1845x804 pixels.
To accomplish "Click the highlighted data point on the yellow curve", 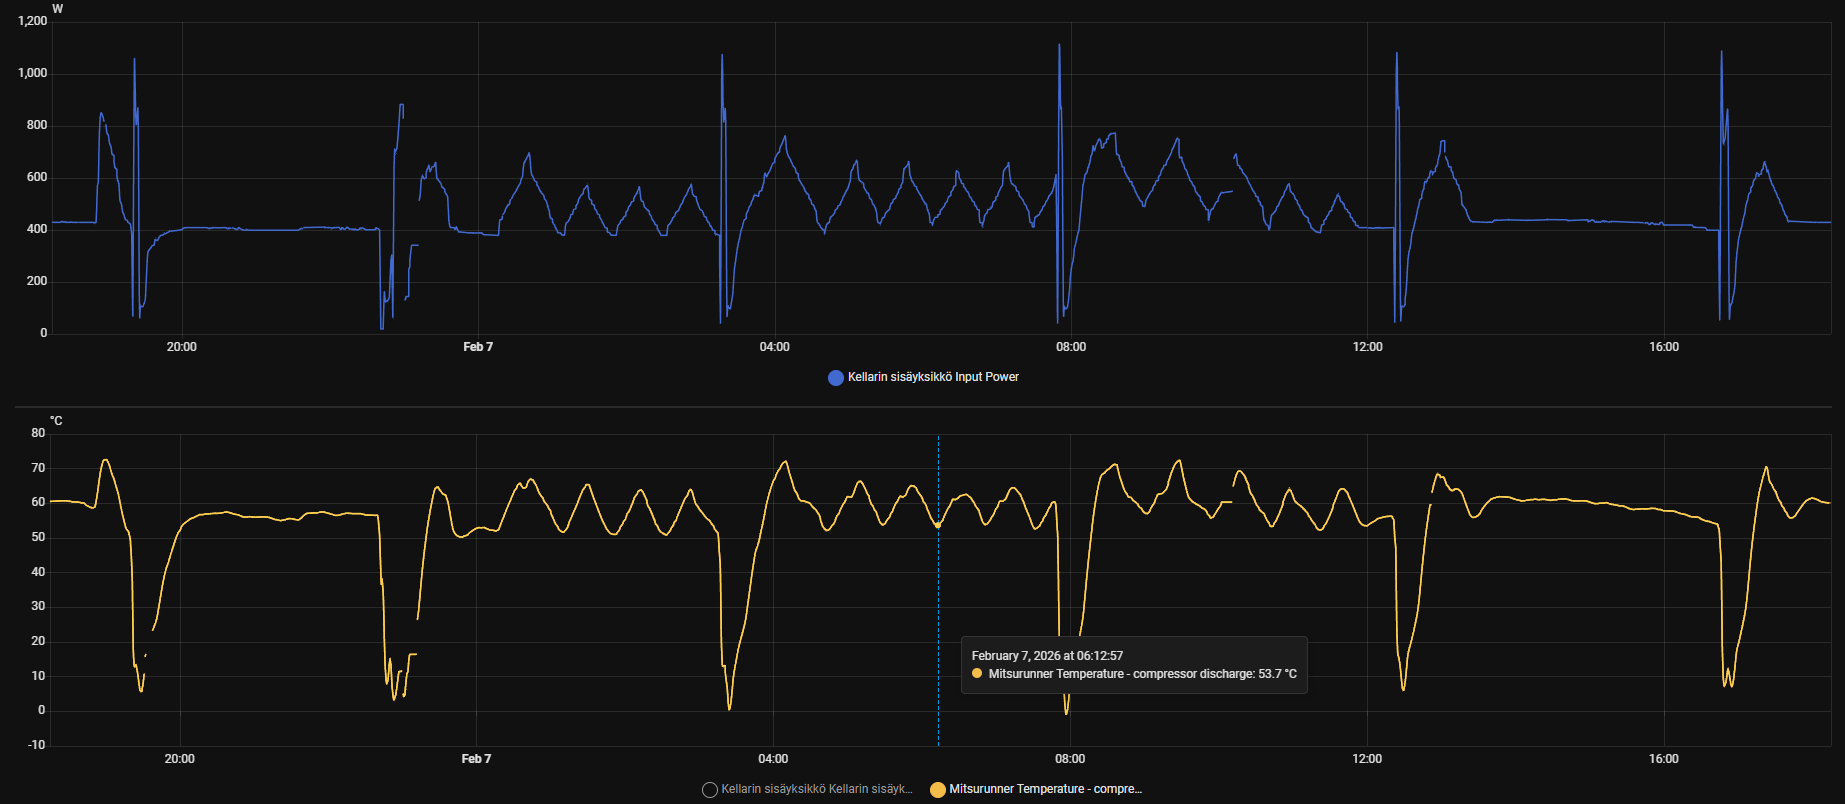I will coord(938,525).
